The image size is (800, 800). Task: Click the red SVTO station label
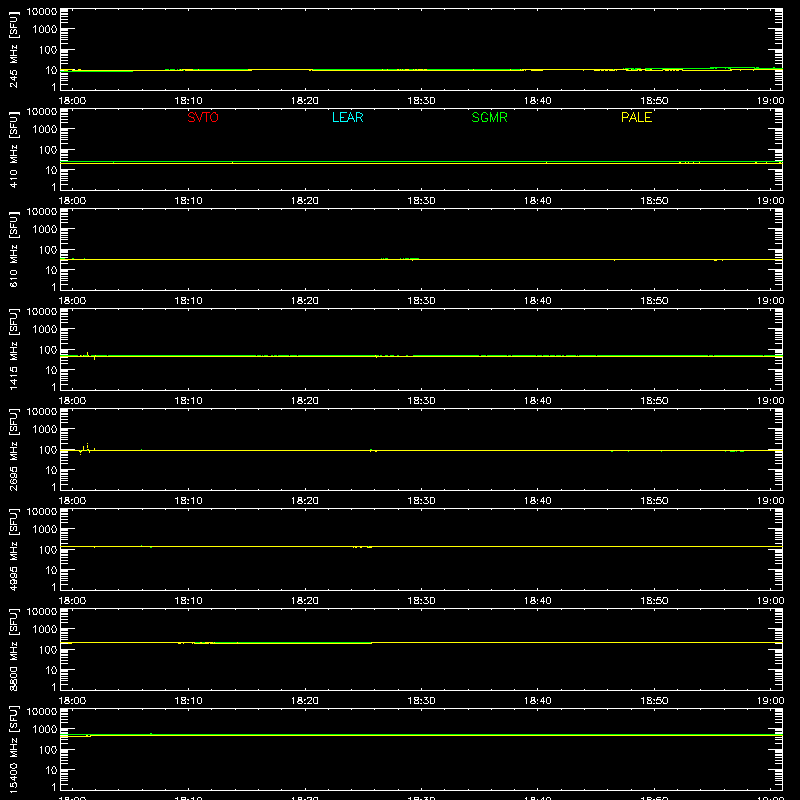[x=203, y=117]
